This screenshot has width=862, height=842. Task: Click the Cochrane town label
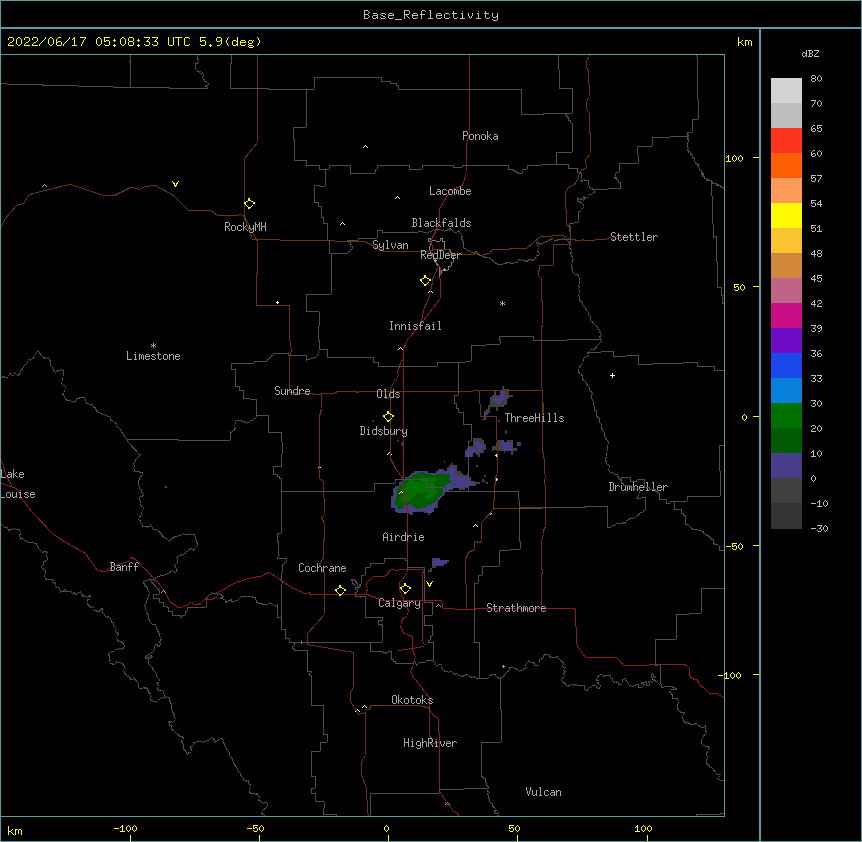coord(322,568)
